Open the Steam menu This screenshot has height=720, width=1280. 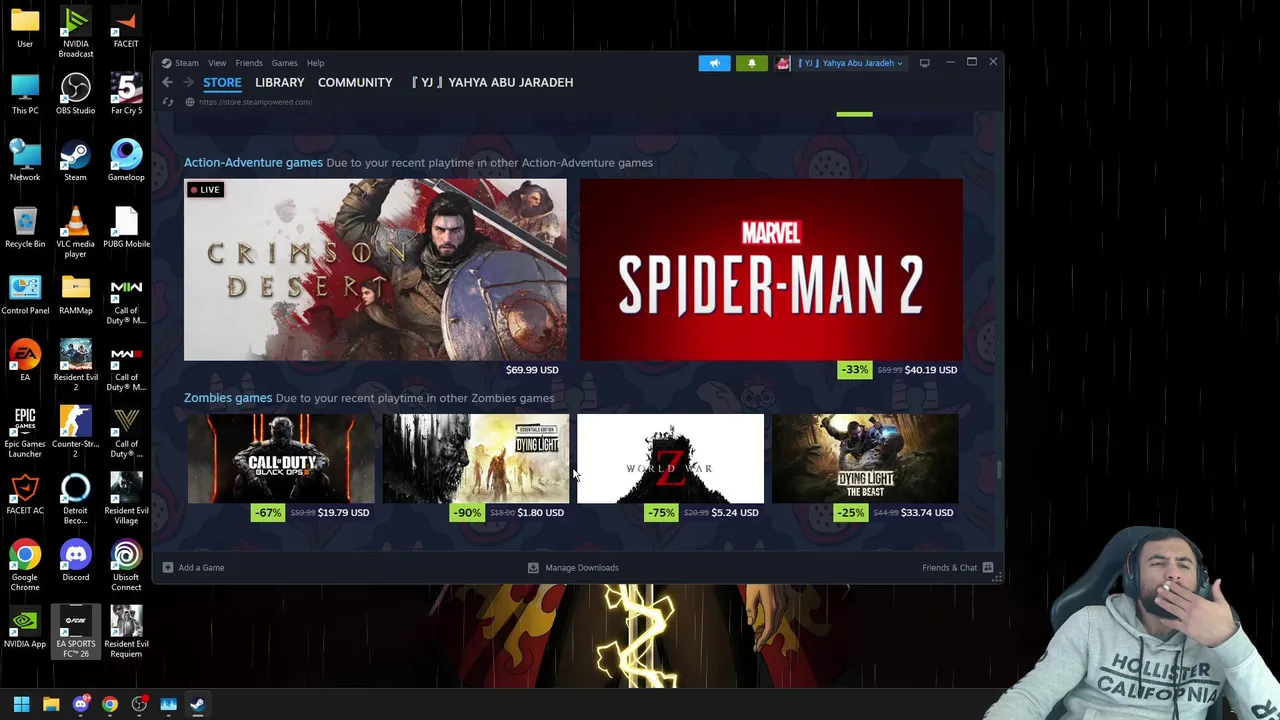click(x=186, y=63)
